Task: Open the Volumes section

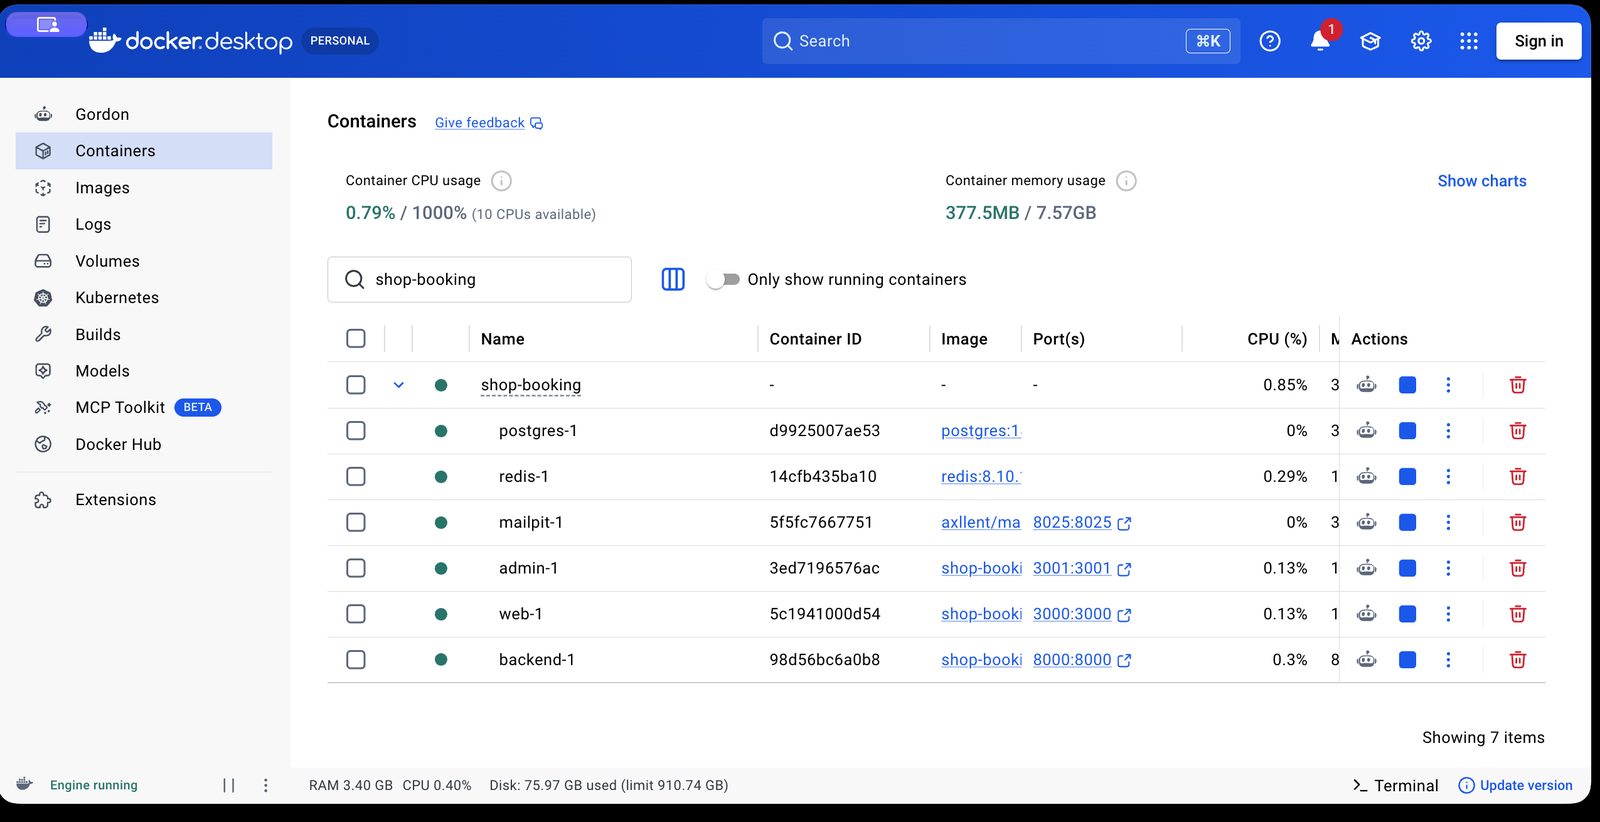Action: tap(144, 261)
